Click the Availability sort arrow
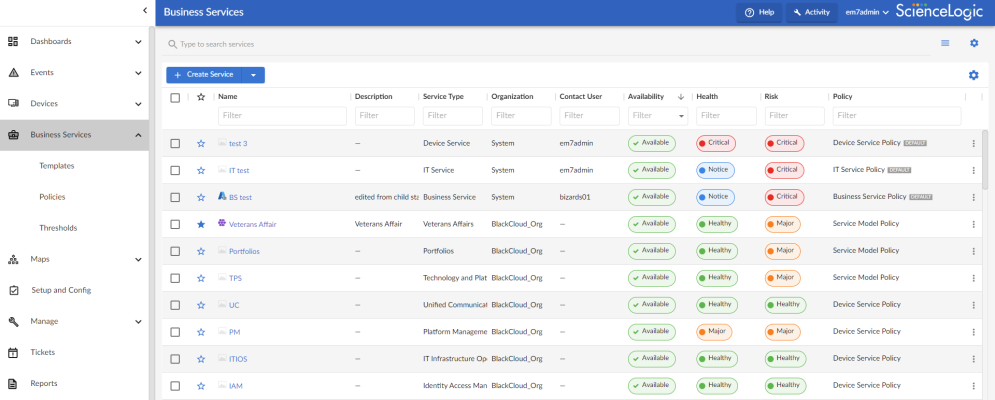Viewport: 995px width, 400px height. (681, 97)
